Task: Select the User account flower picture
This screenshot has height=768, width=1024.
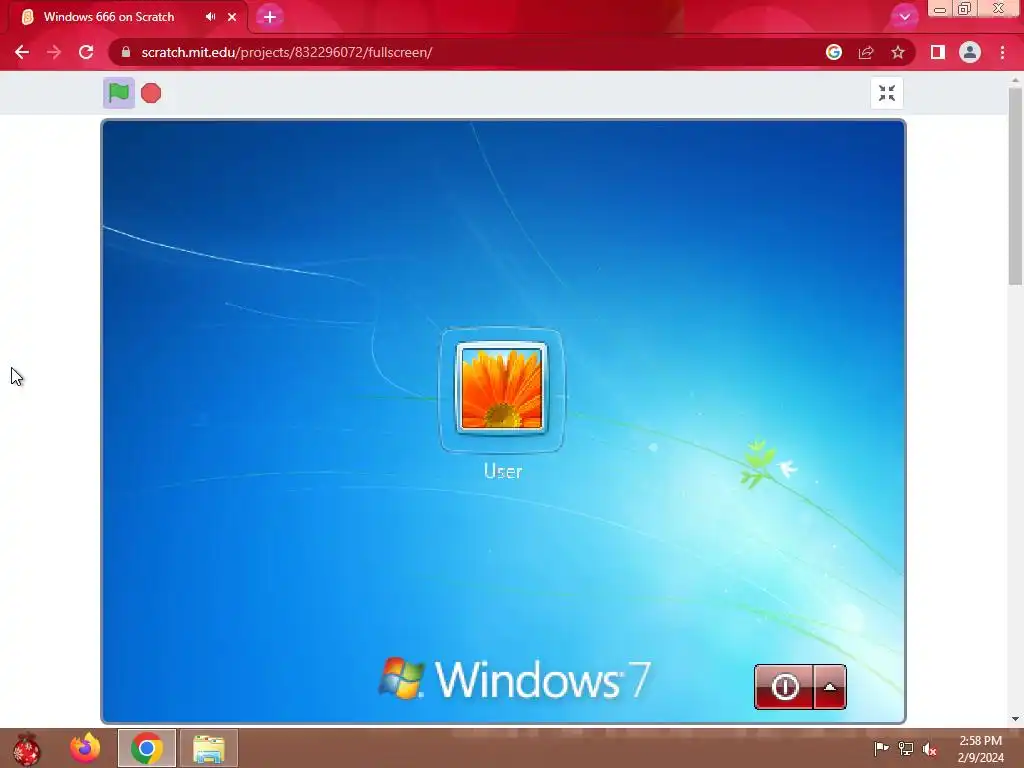Action: 502,387
